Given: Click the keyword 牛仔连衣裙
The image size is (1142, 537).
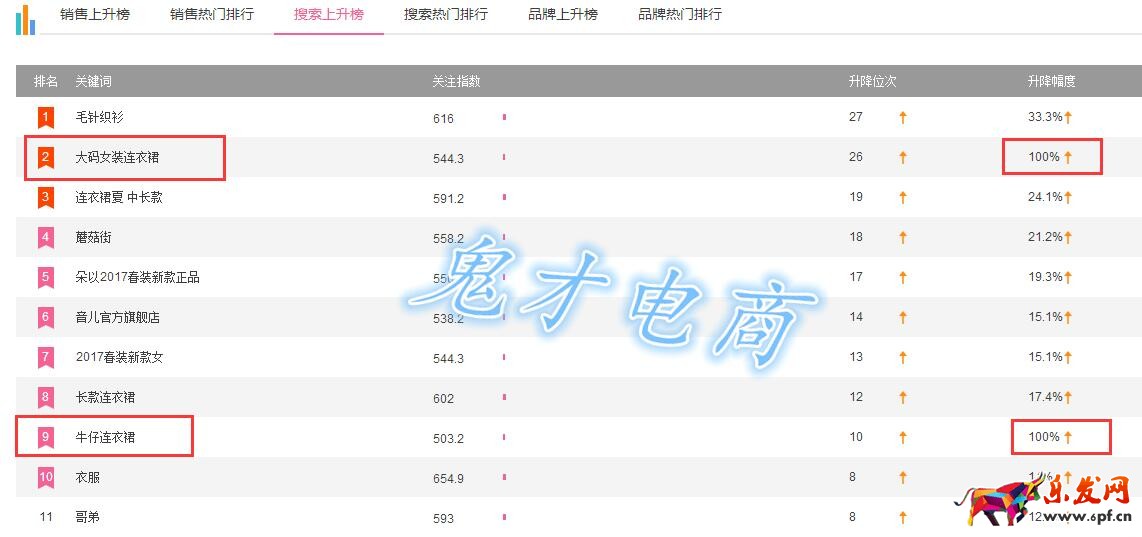Looking at the screenshot, I should pyautogui.click(x=105, y=438).
